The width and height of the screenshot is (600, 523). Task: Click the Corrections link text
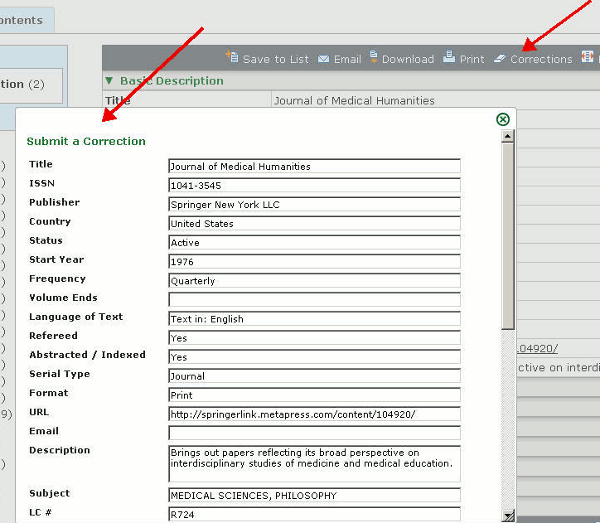[541, 59]
